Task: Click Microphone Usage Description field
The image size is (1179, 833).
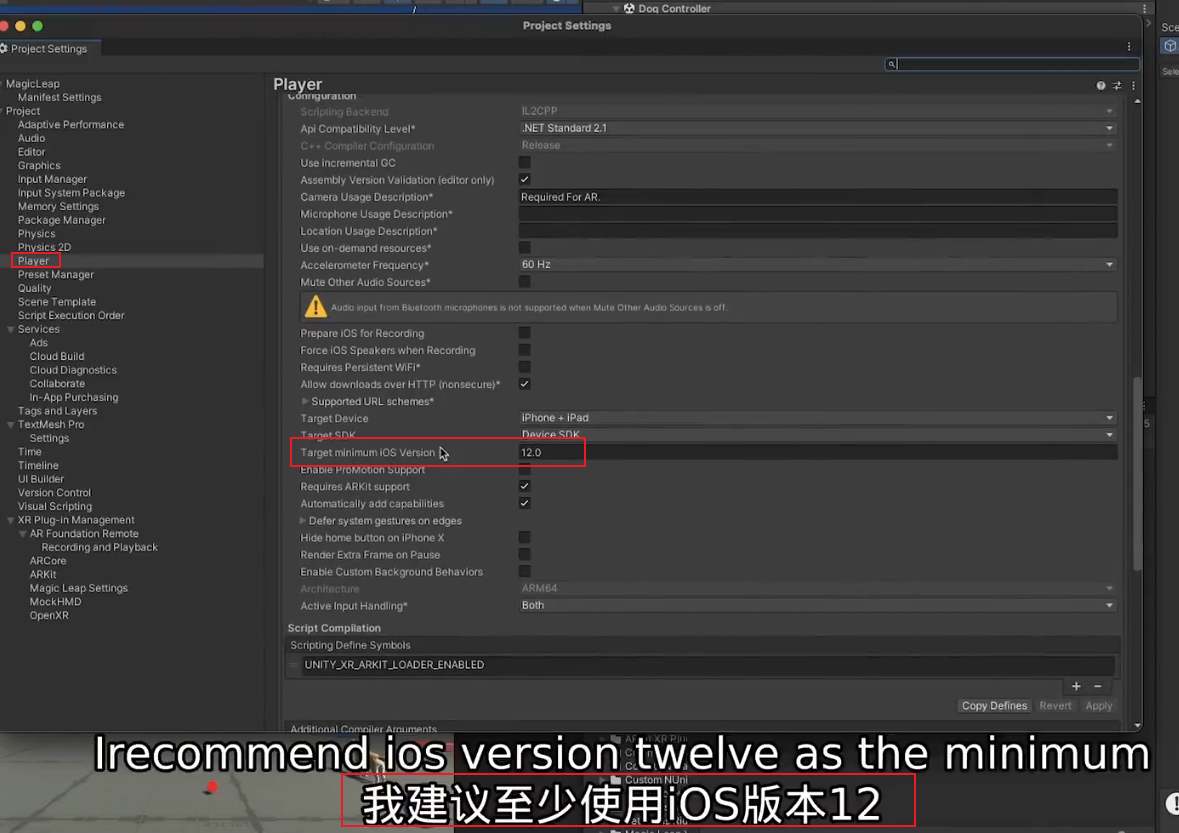Action: pos(817,214)
